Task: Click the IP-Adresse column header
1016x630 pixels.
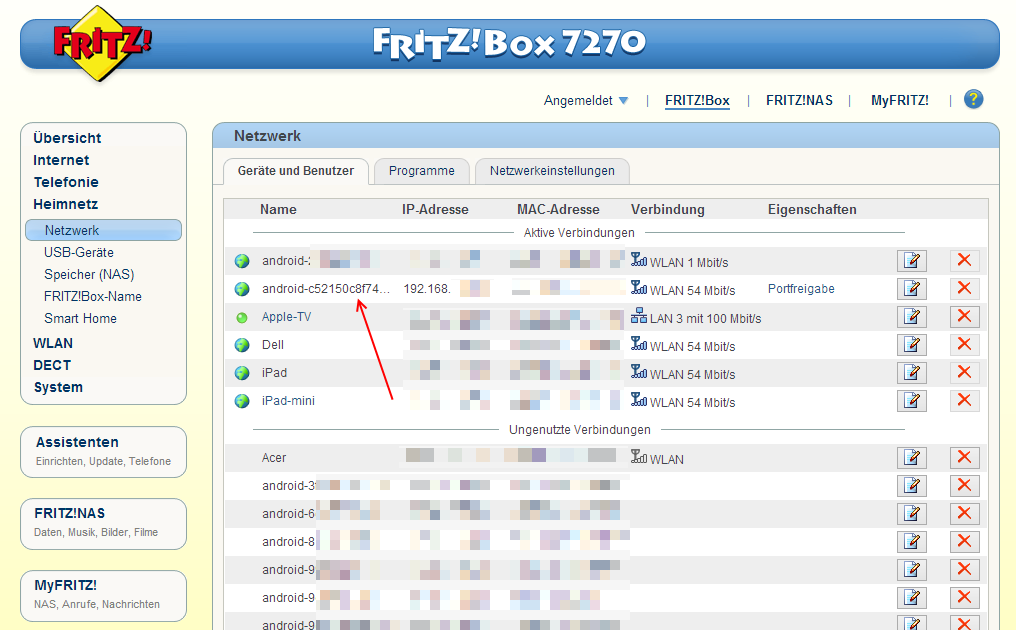Action: tap(435, 209)
